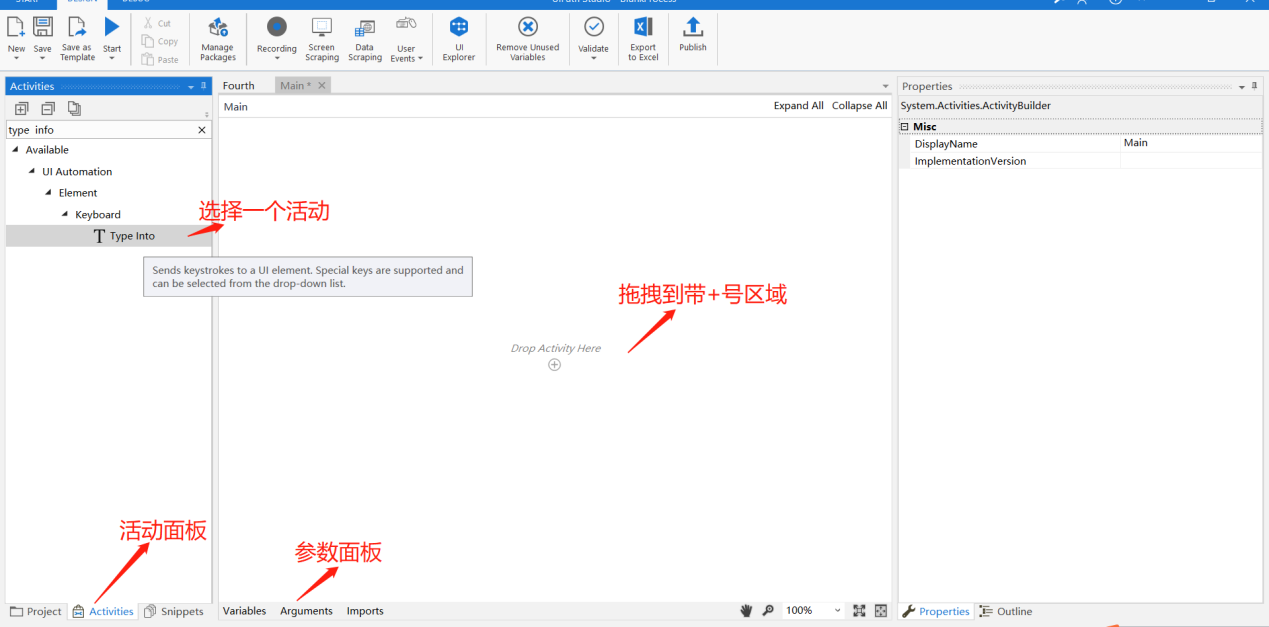The width and height of the screenshot is (1269, 627).
Task: Switch to the Outline tab
Action: coord(1006,611)
